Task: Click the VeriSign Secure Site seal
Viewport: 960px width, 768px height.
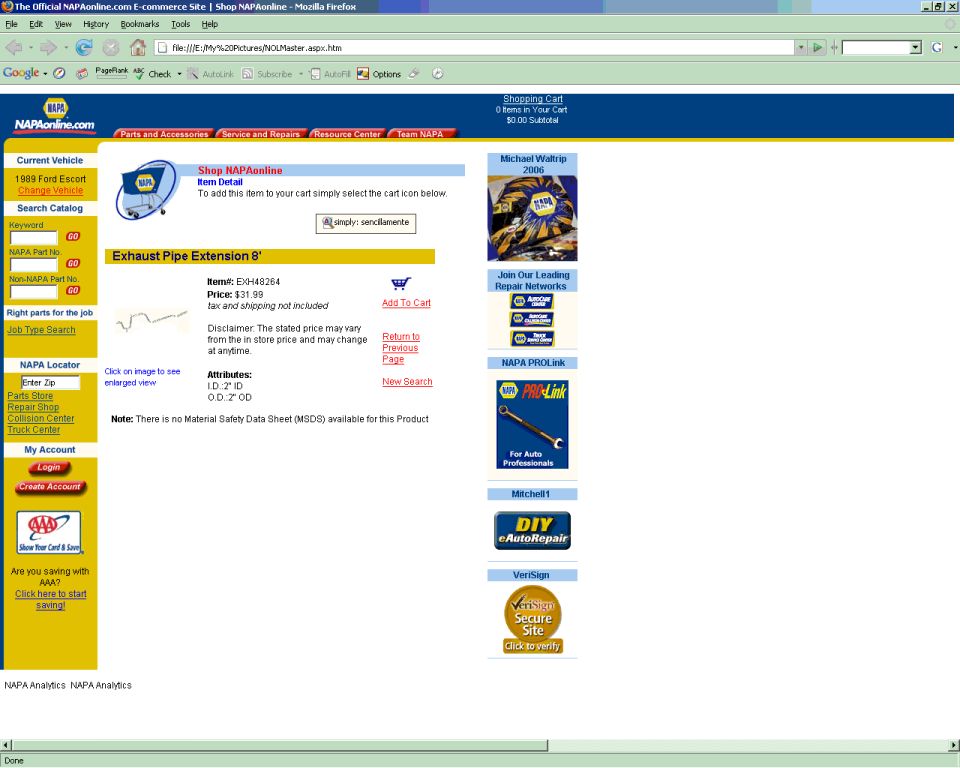Action: click(533, 619)
